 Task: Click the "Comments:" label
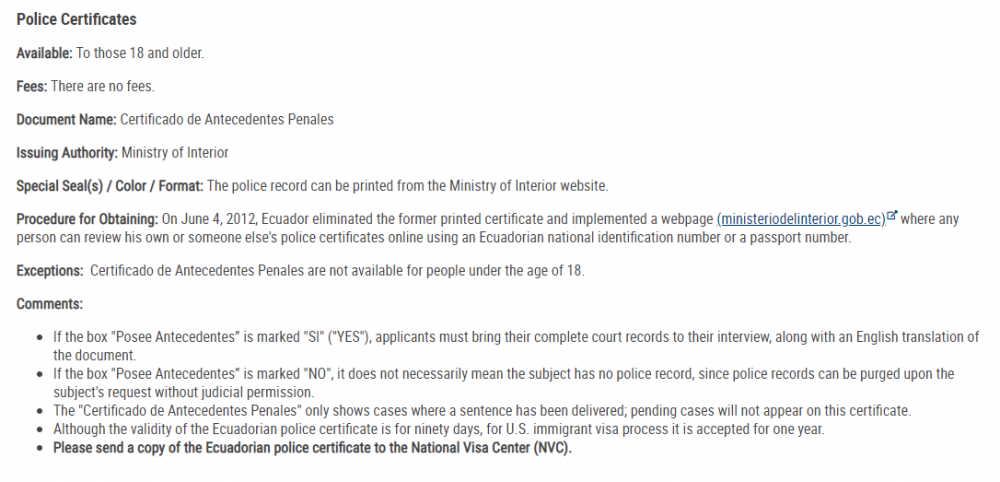50,304
